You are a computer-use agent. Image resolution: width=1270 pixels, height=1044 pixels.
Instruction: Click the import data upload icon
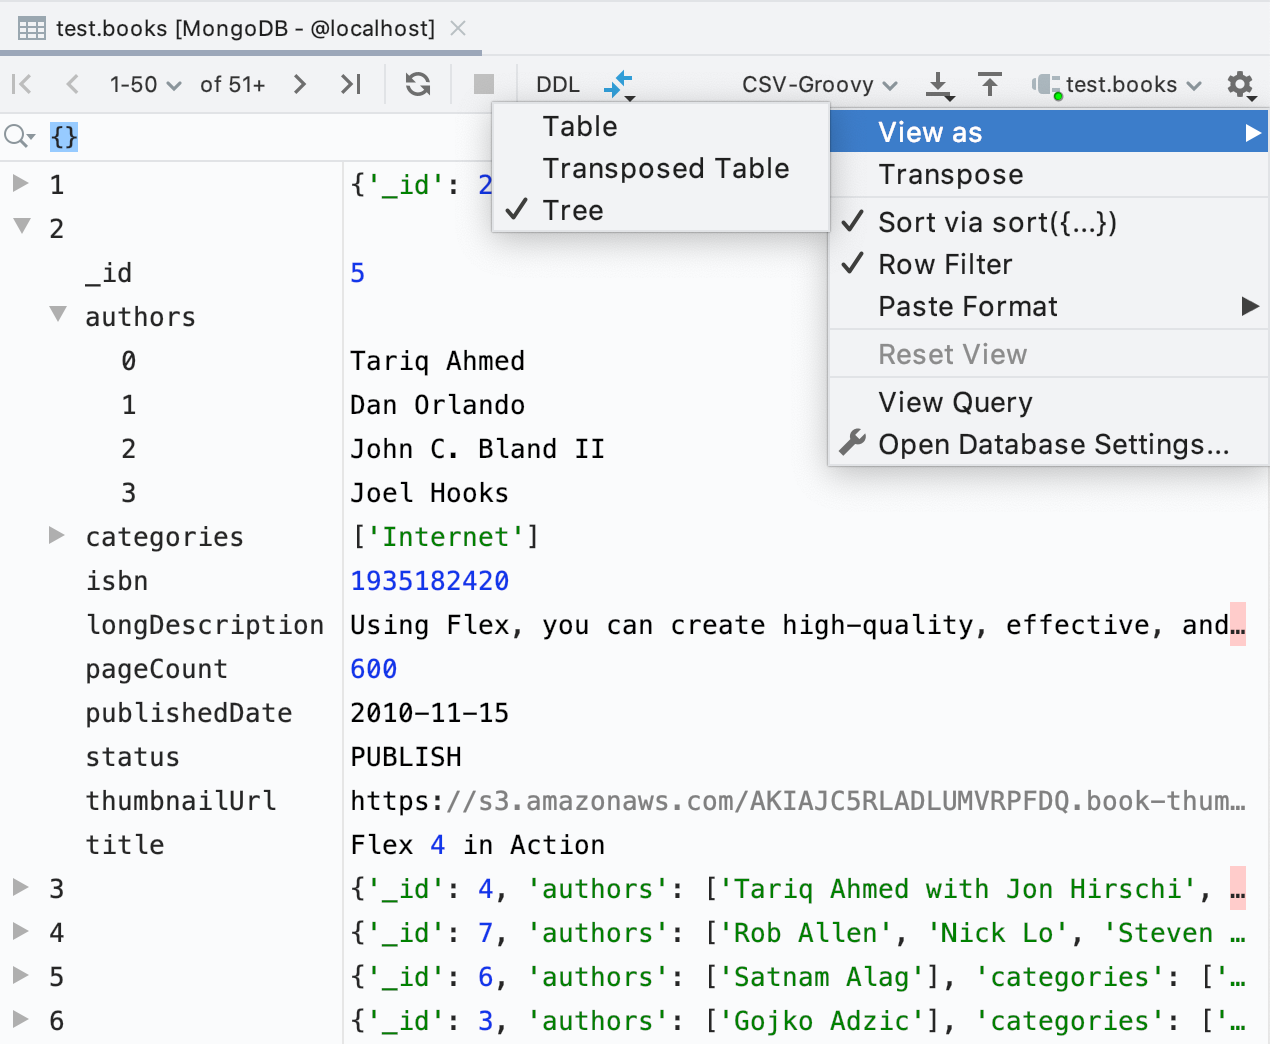[990, 84]
